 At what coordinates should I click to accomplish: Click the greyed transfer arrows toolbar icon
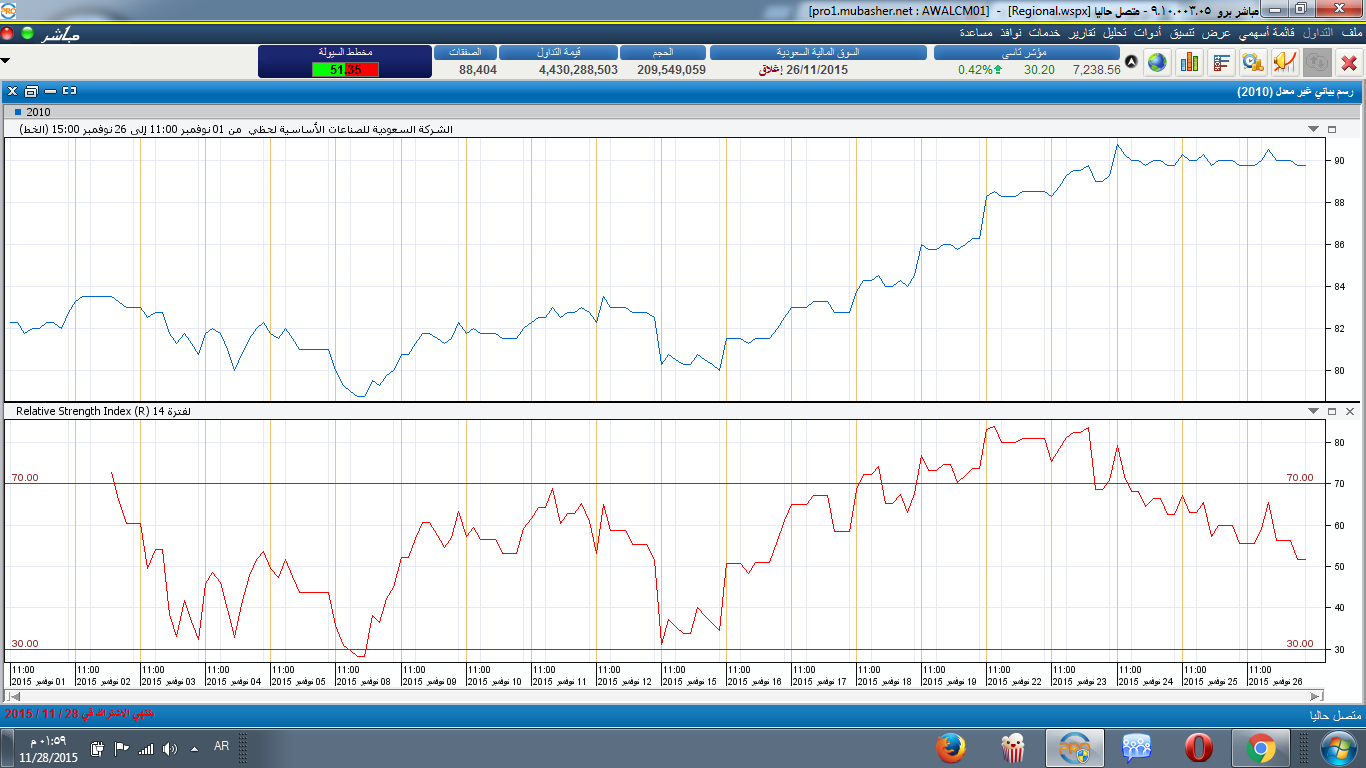point(1317,62)
